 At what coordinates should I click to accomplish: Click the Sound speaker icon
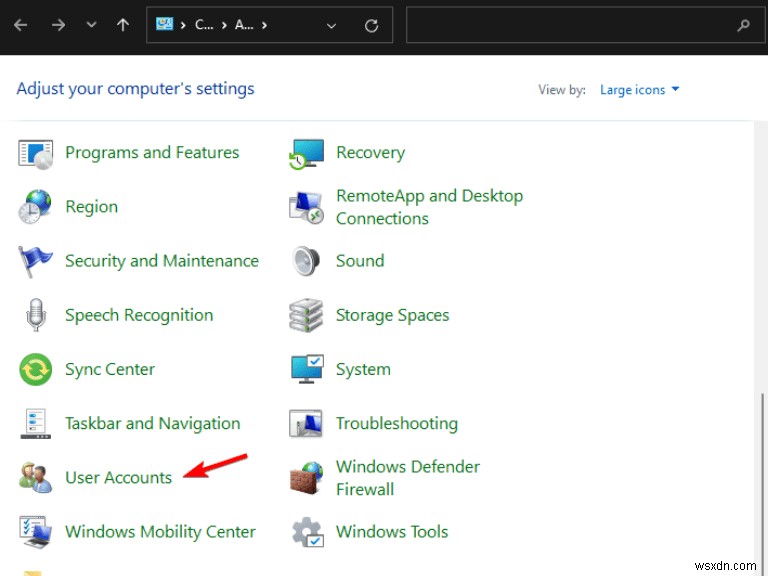(307, 261)
